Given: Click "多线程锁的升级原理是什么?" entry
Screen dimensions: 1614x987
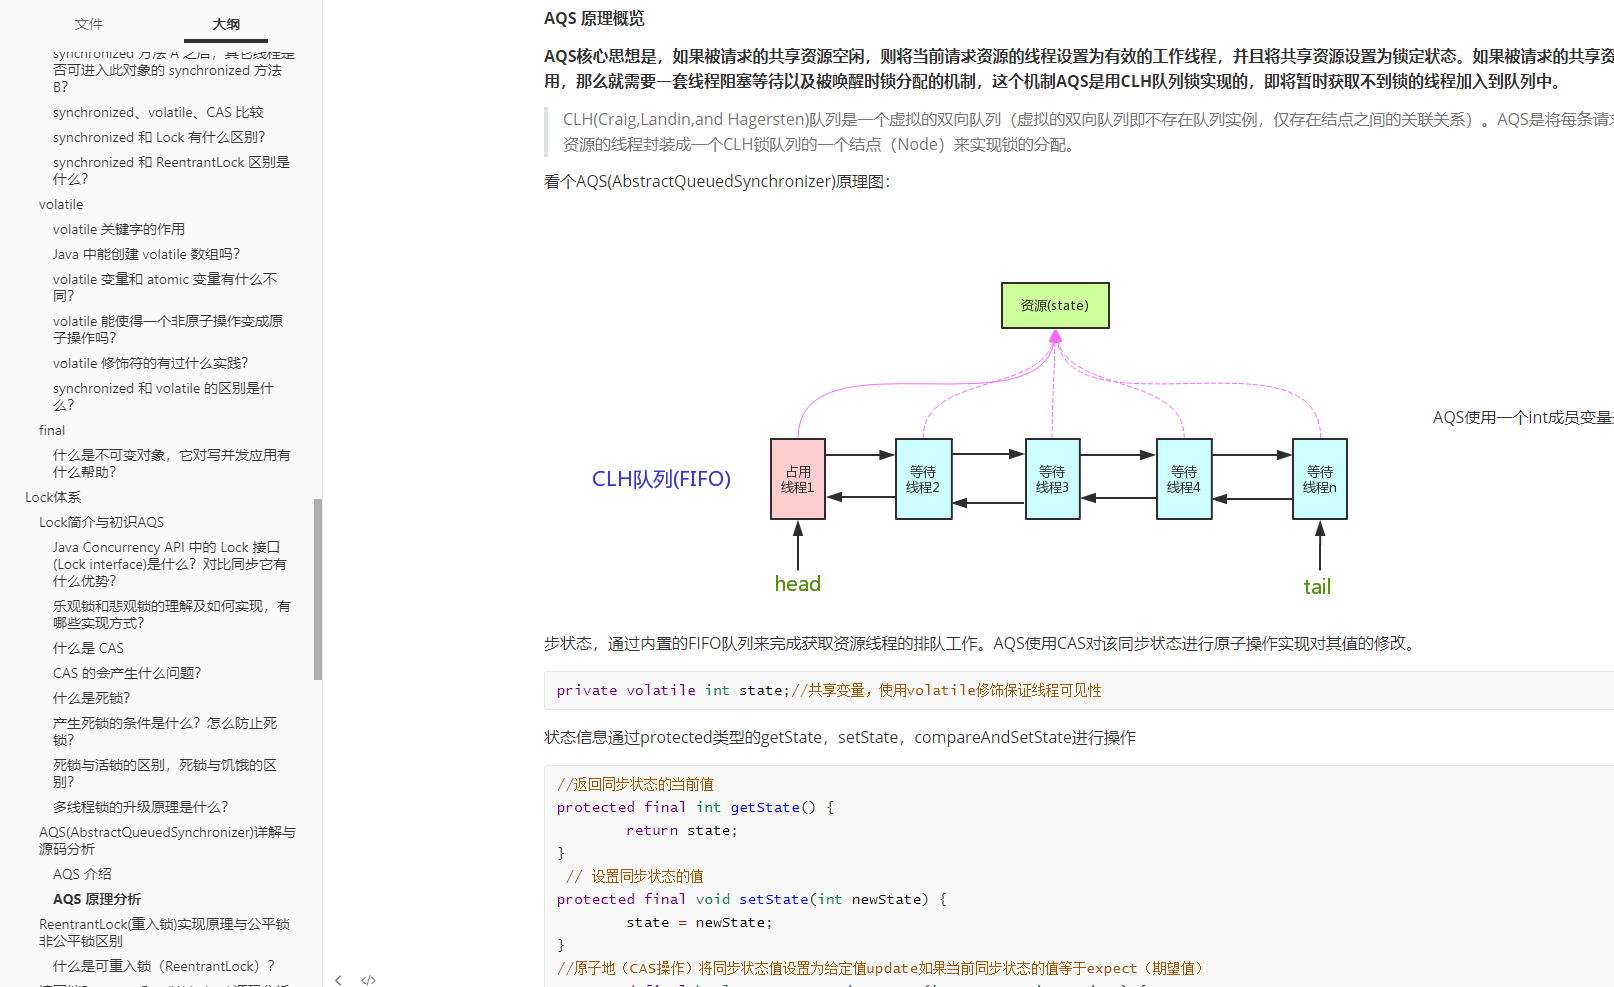Looking at the screenshot, I should (x=140, y=806).
